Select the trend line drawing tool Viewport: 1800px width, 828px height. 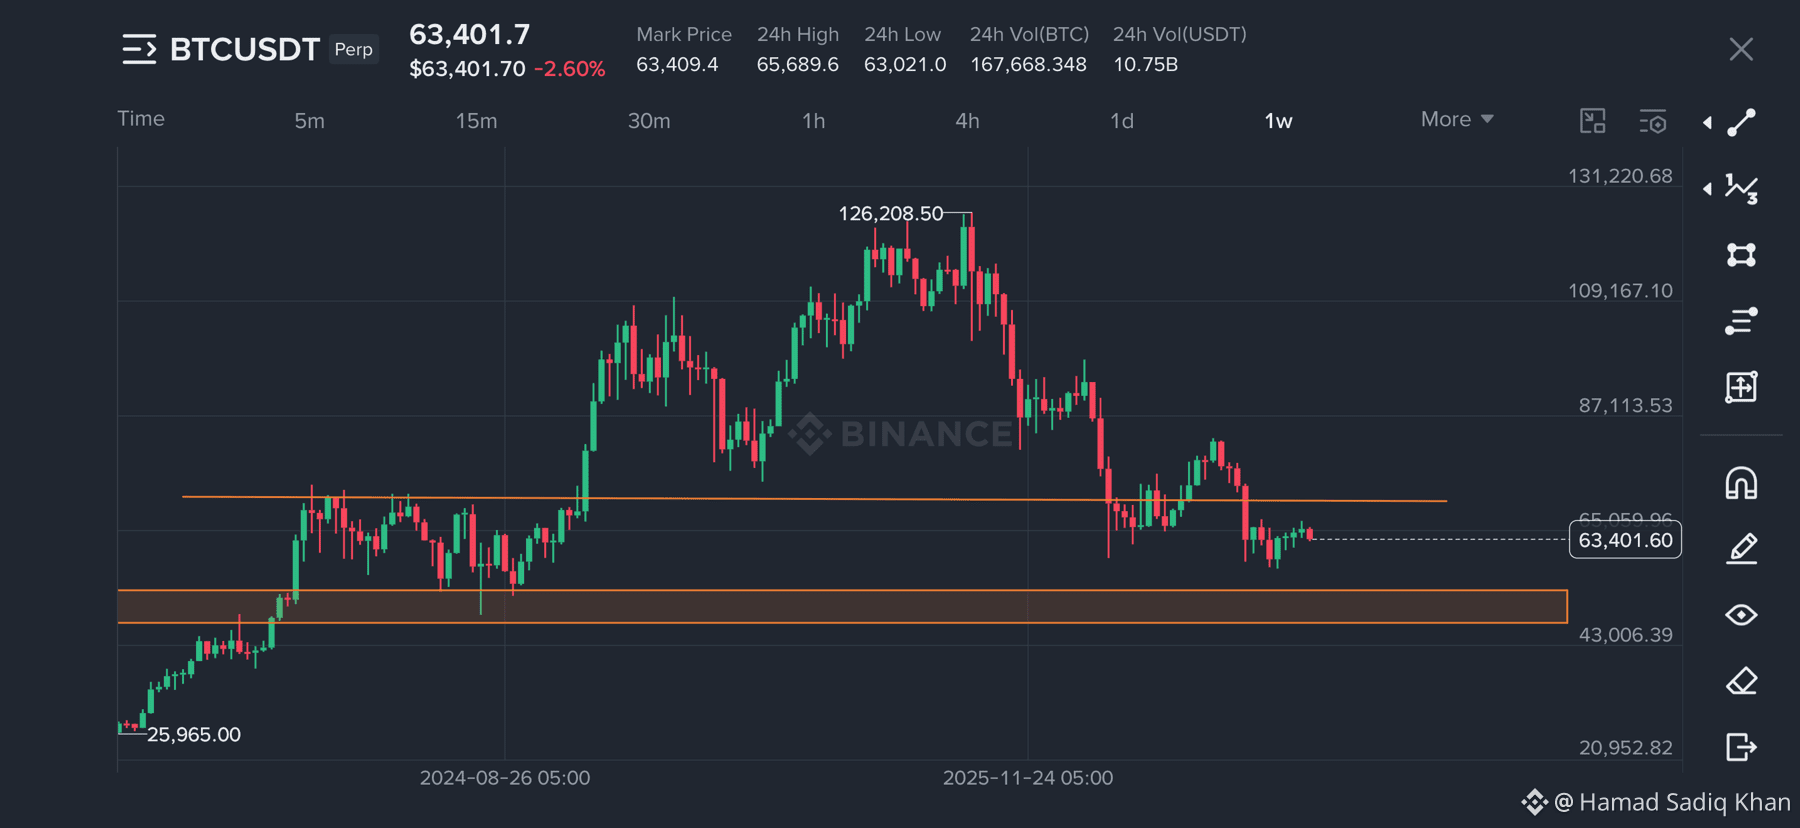pyautogui.click(x=1741, y=122)
